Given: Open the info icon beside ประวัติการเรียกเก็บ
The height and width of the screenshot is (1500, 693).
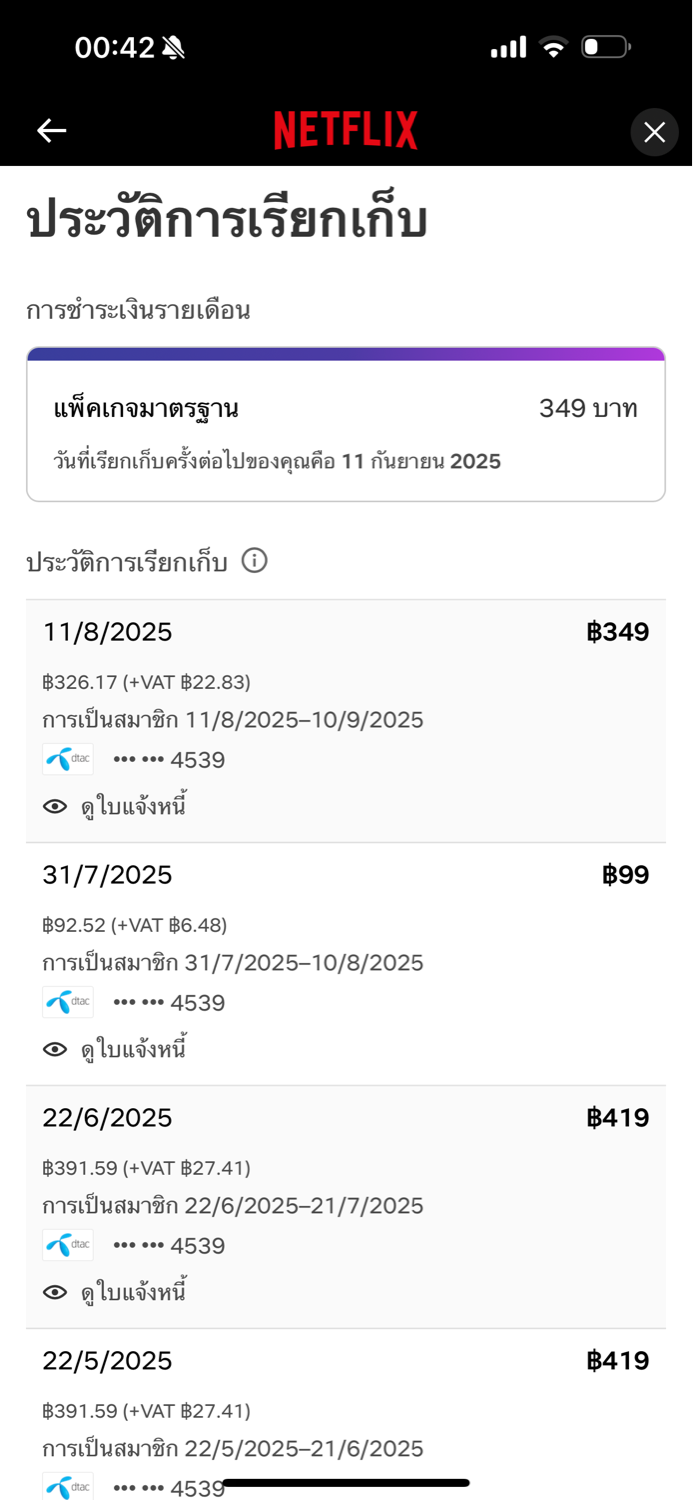Looking at the screenshot, I should click(x=255, y=561).
